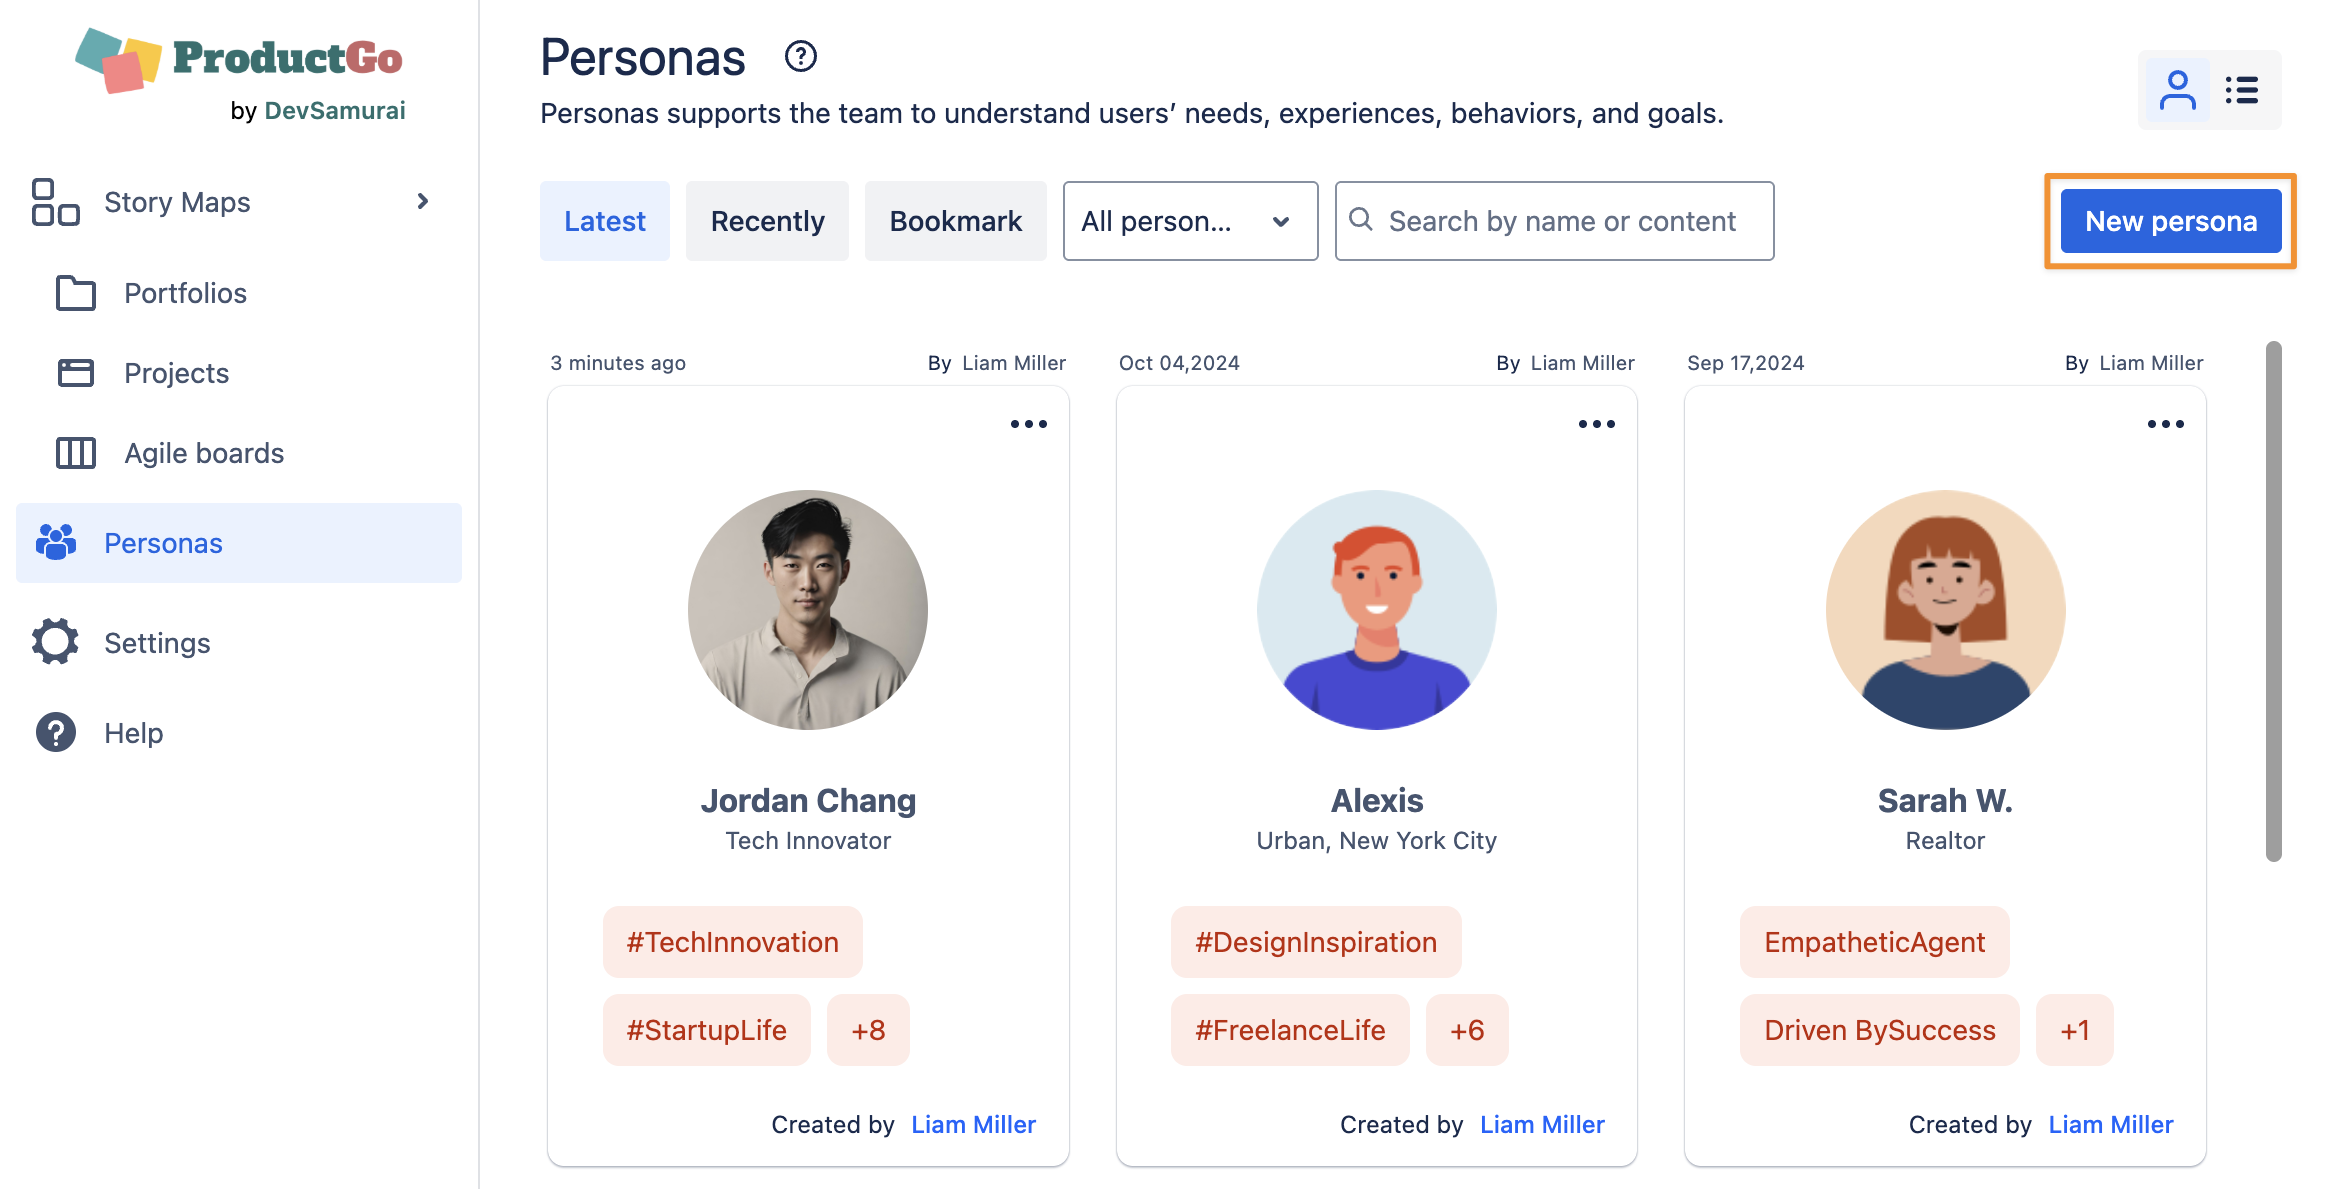Select the Recently tab
This screenshot has width=2342, height=1189.
point(767,221)
